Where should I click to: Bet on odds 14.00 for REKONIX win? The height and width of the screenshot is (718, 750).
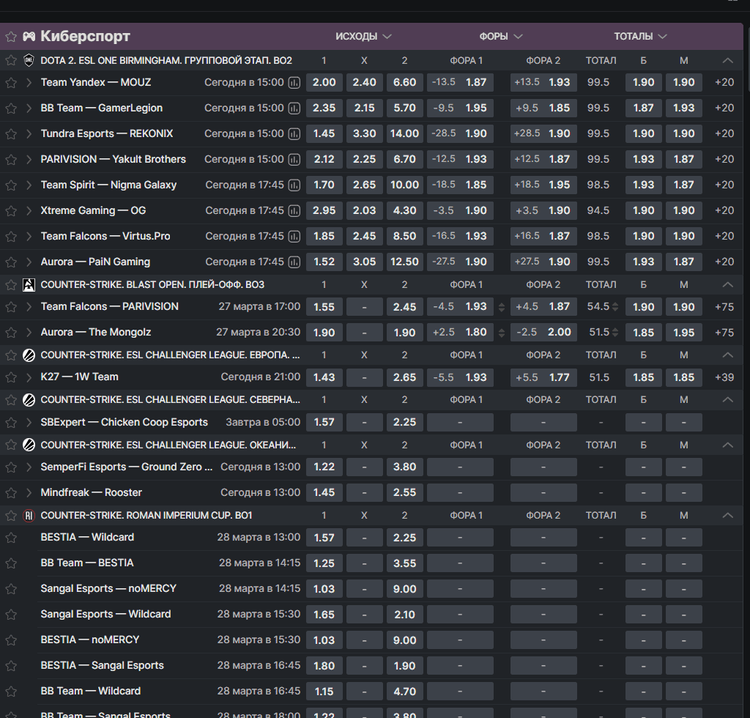[x=404, y=134]
